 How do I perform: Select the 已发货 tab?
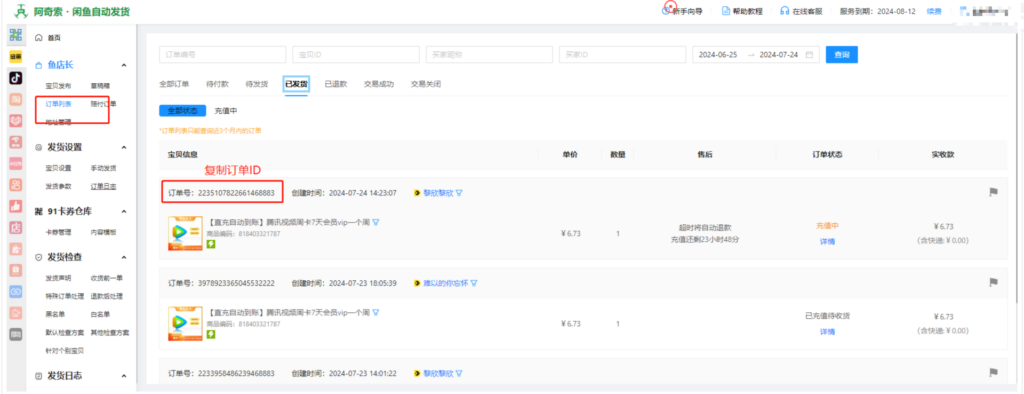(x=296, y=84)
